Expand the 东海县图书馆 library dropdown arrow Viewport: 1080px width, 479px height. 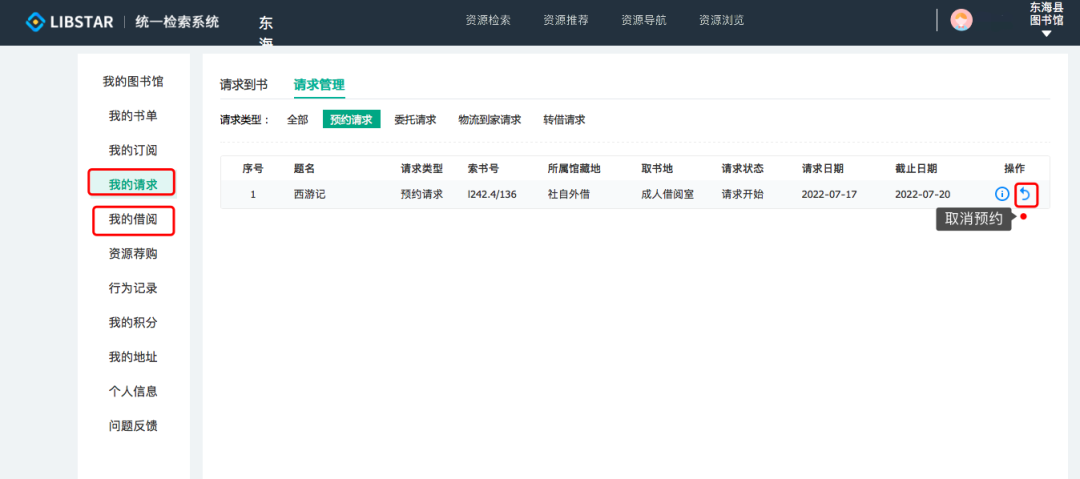pos(1046,34)
